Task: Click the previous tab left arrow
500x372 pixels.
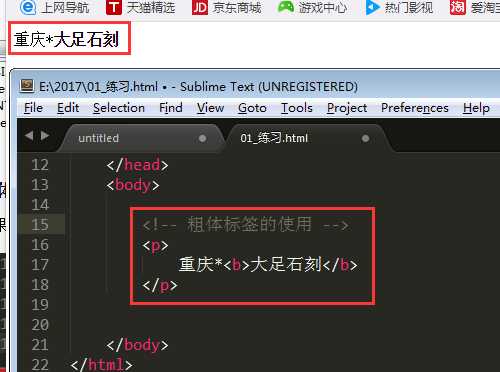Action: [x=29, y=136]
